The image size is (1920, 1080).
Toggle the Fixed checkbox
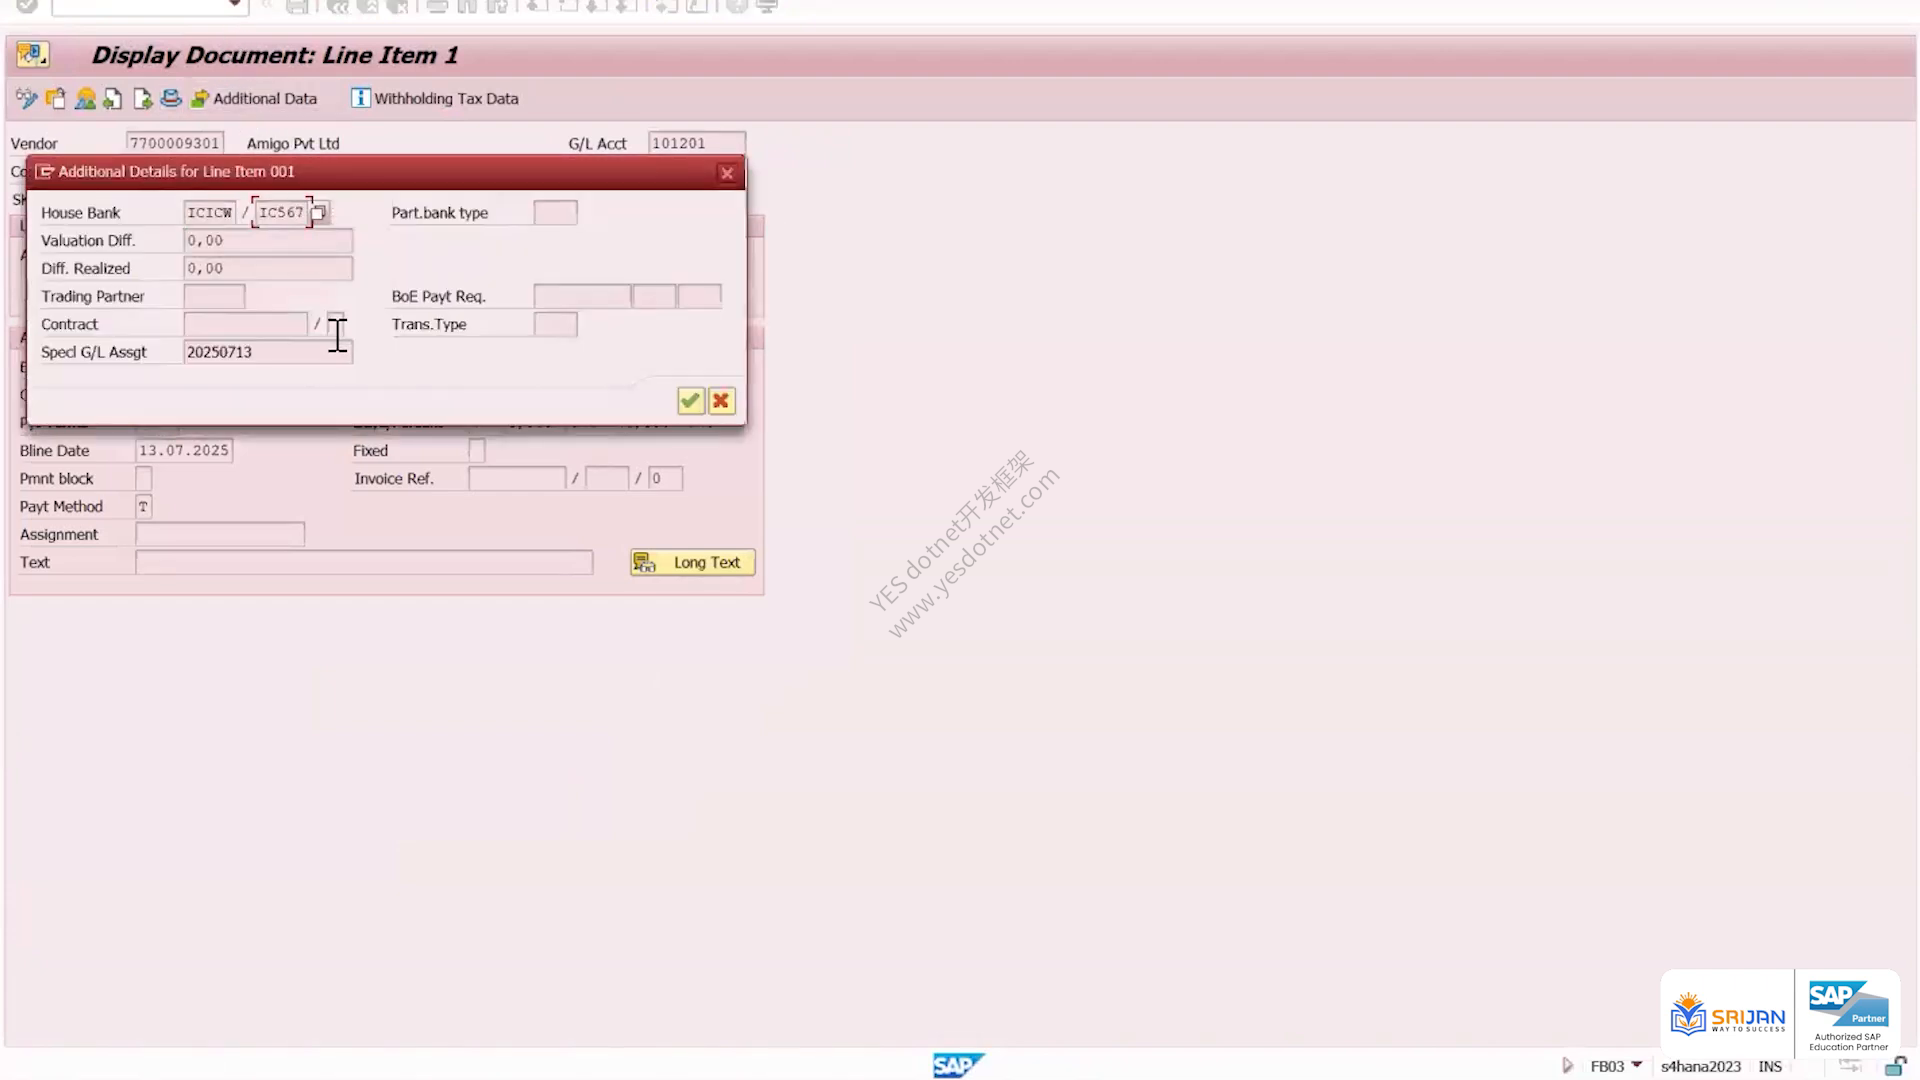(x=477, y=451)
